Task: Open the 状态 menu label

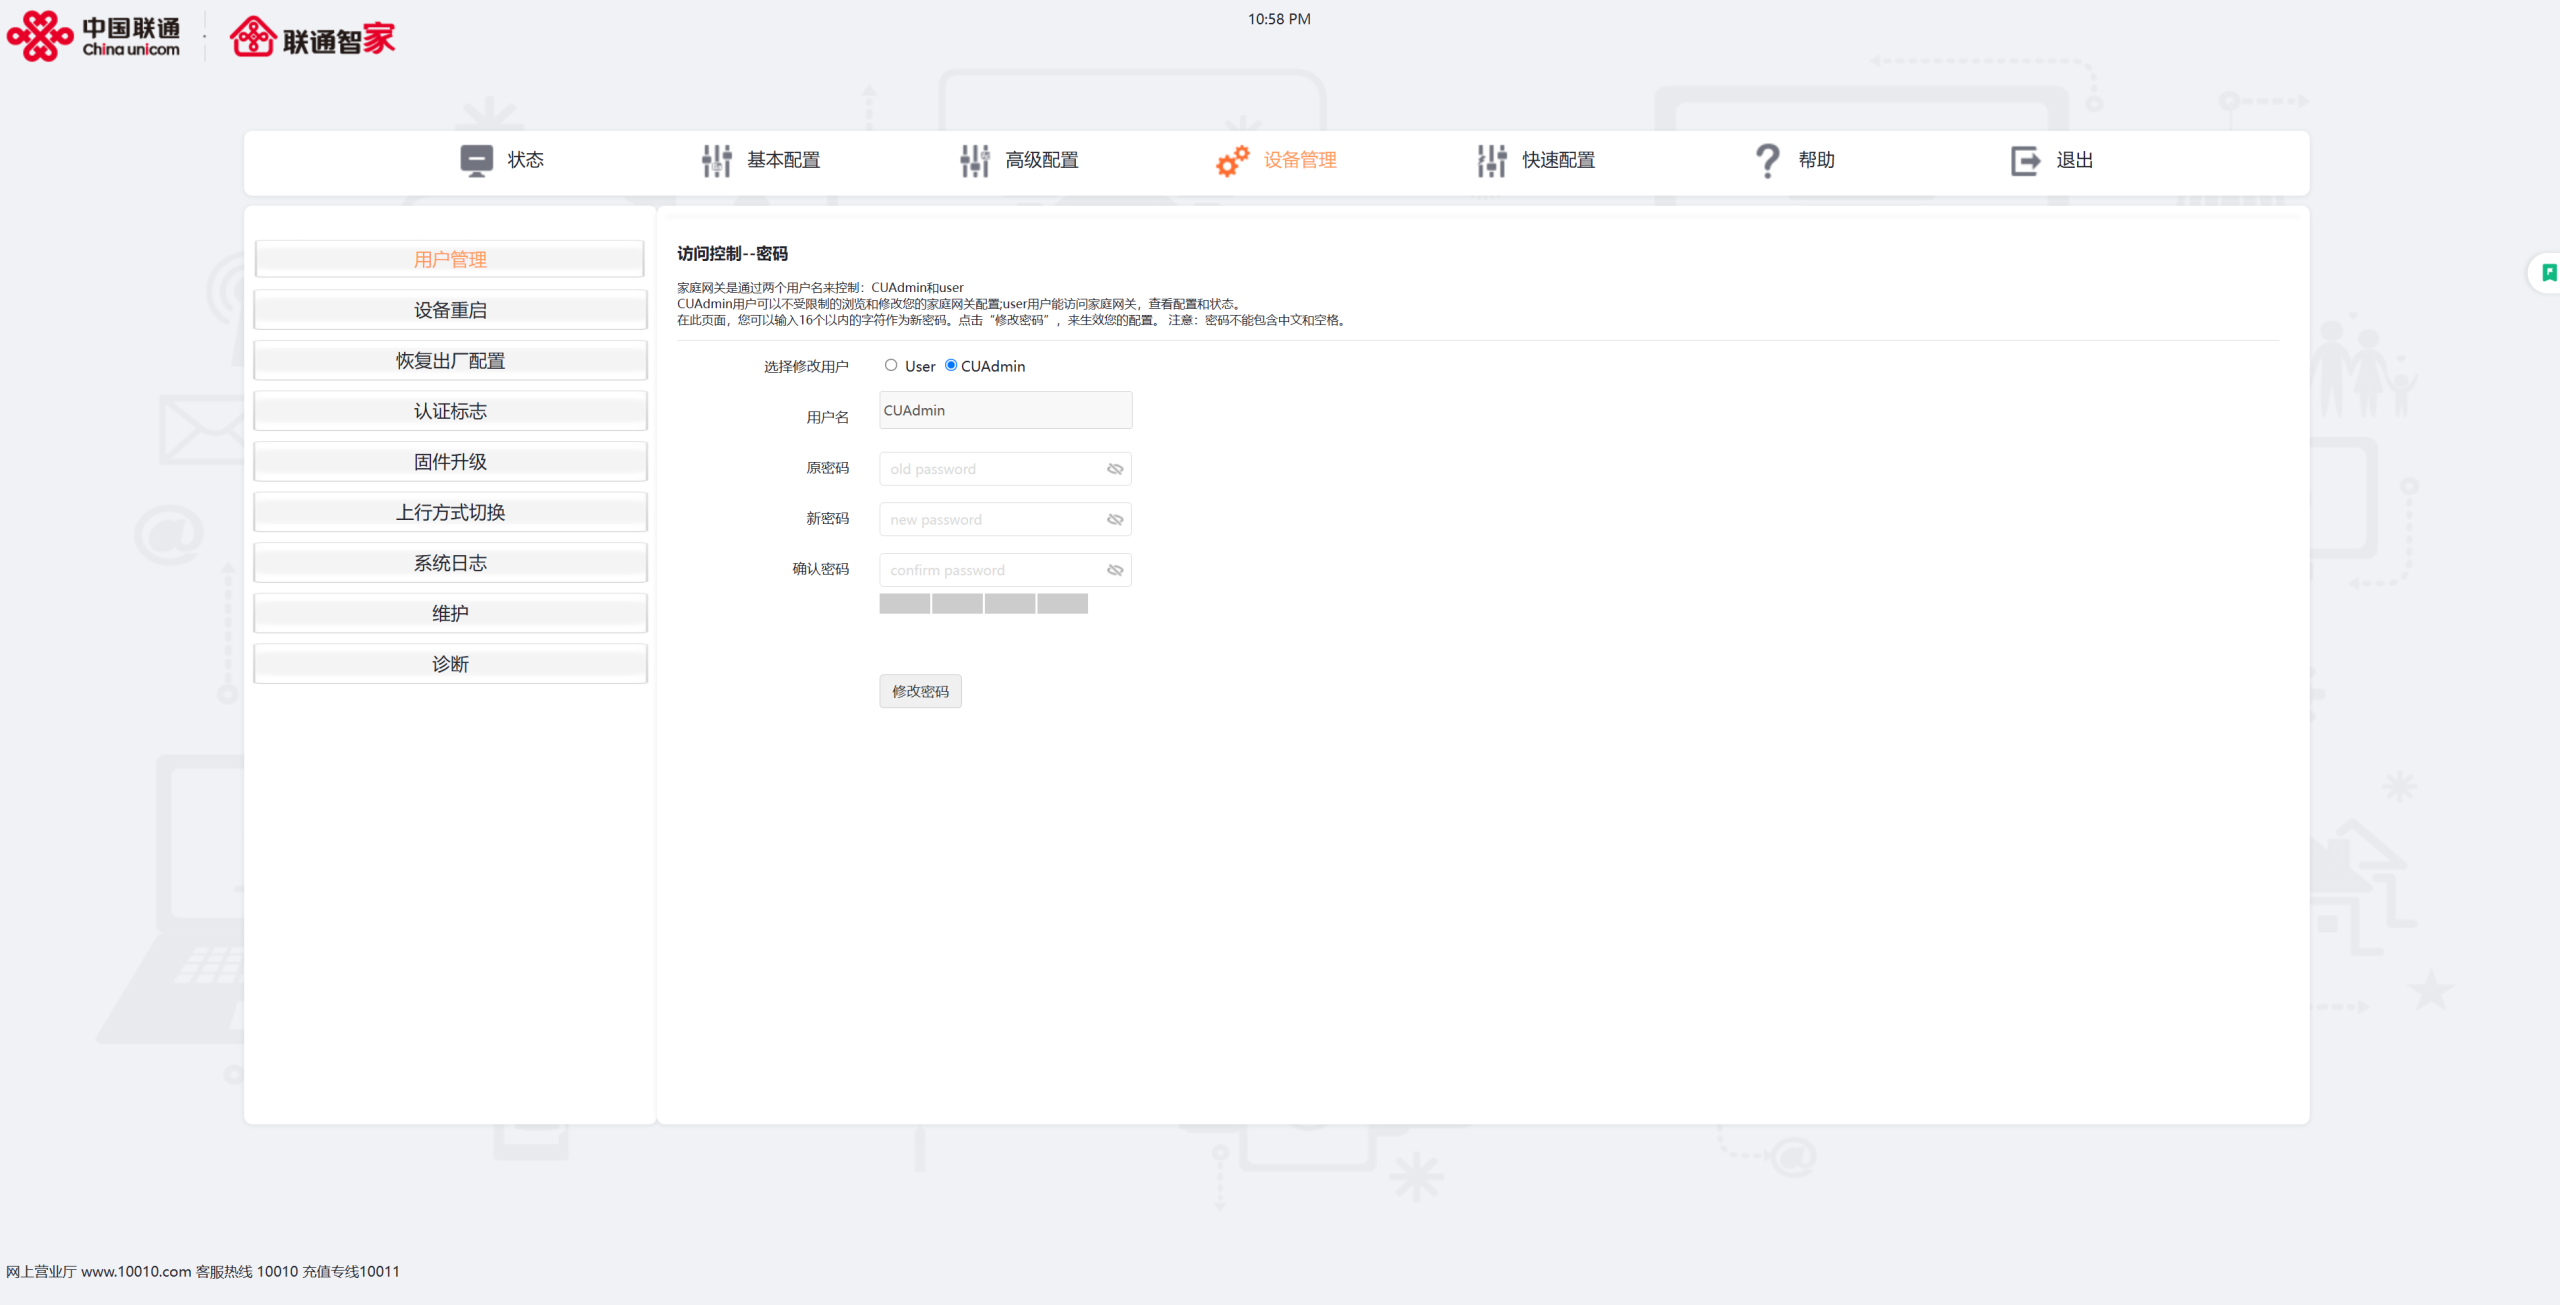Action: click(525, 160)
